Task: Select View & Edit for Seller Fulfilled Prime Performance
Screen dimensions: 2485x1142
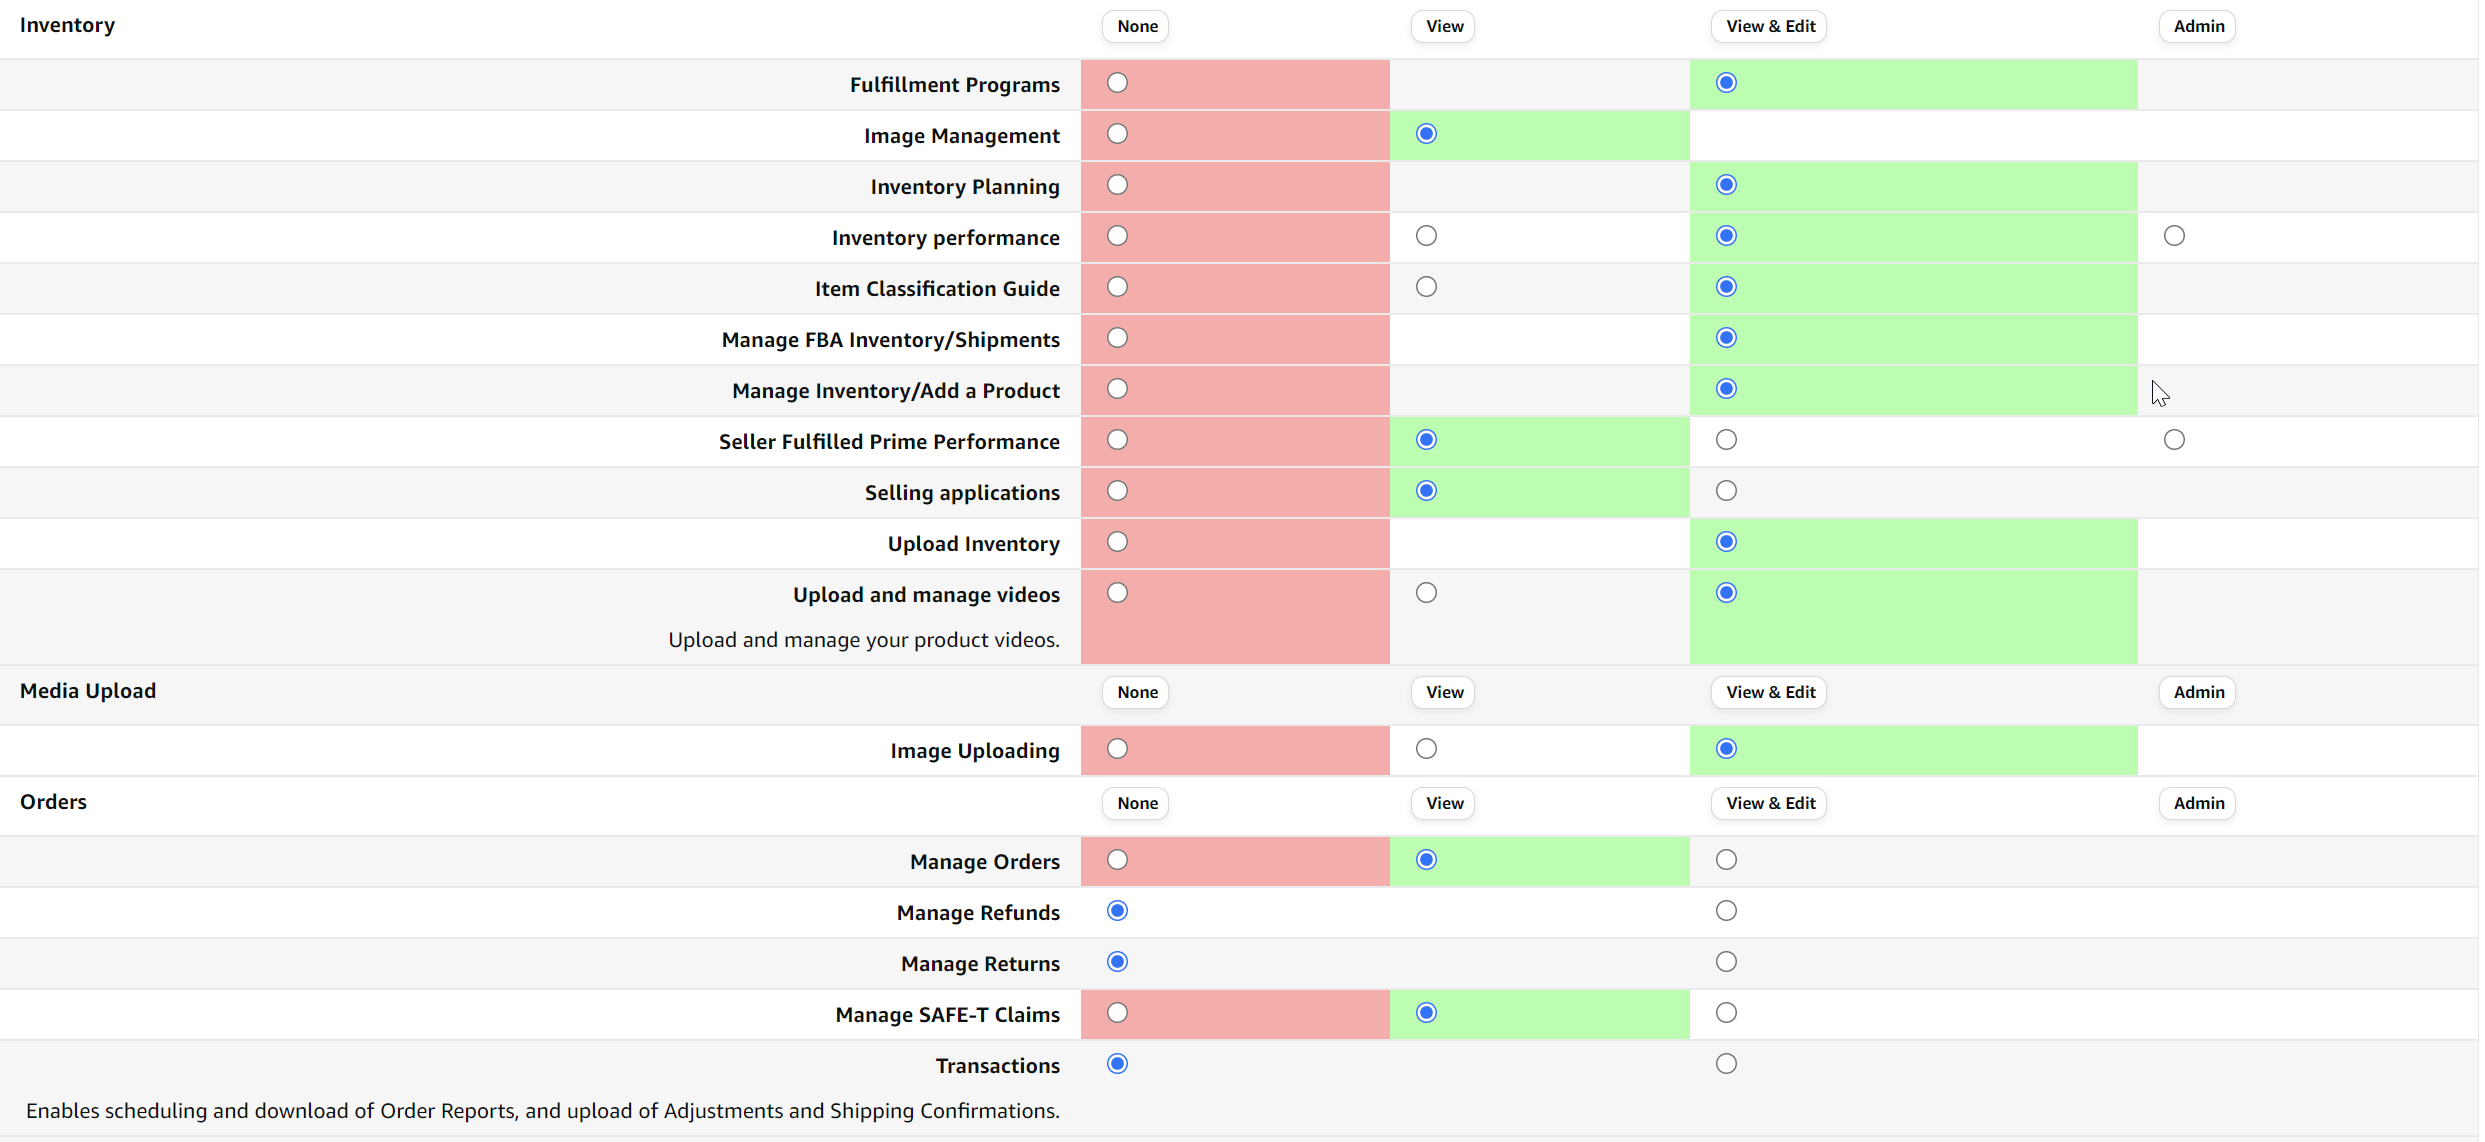Action: coord(1725,440)
